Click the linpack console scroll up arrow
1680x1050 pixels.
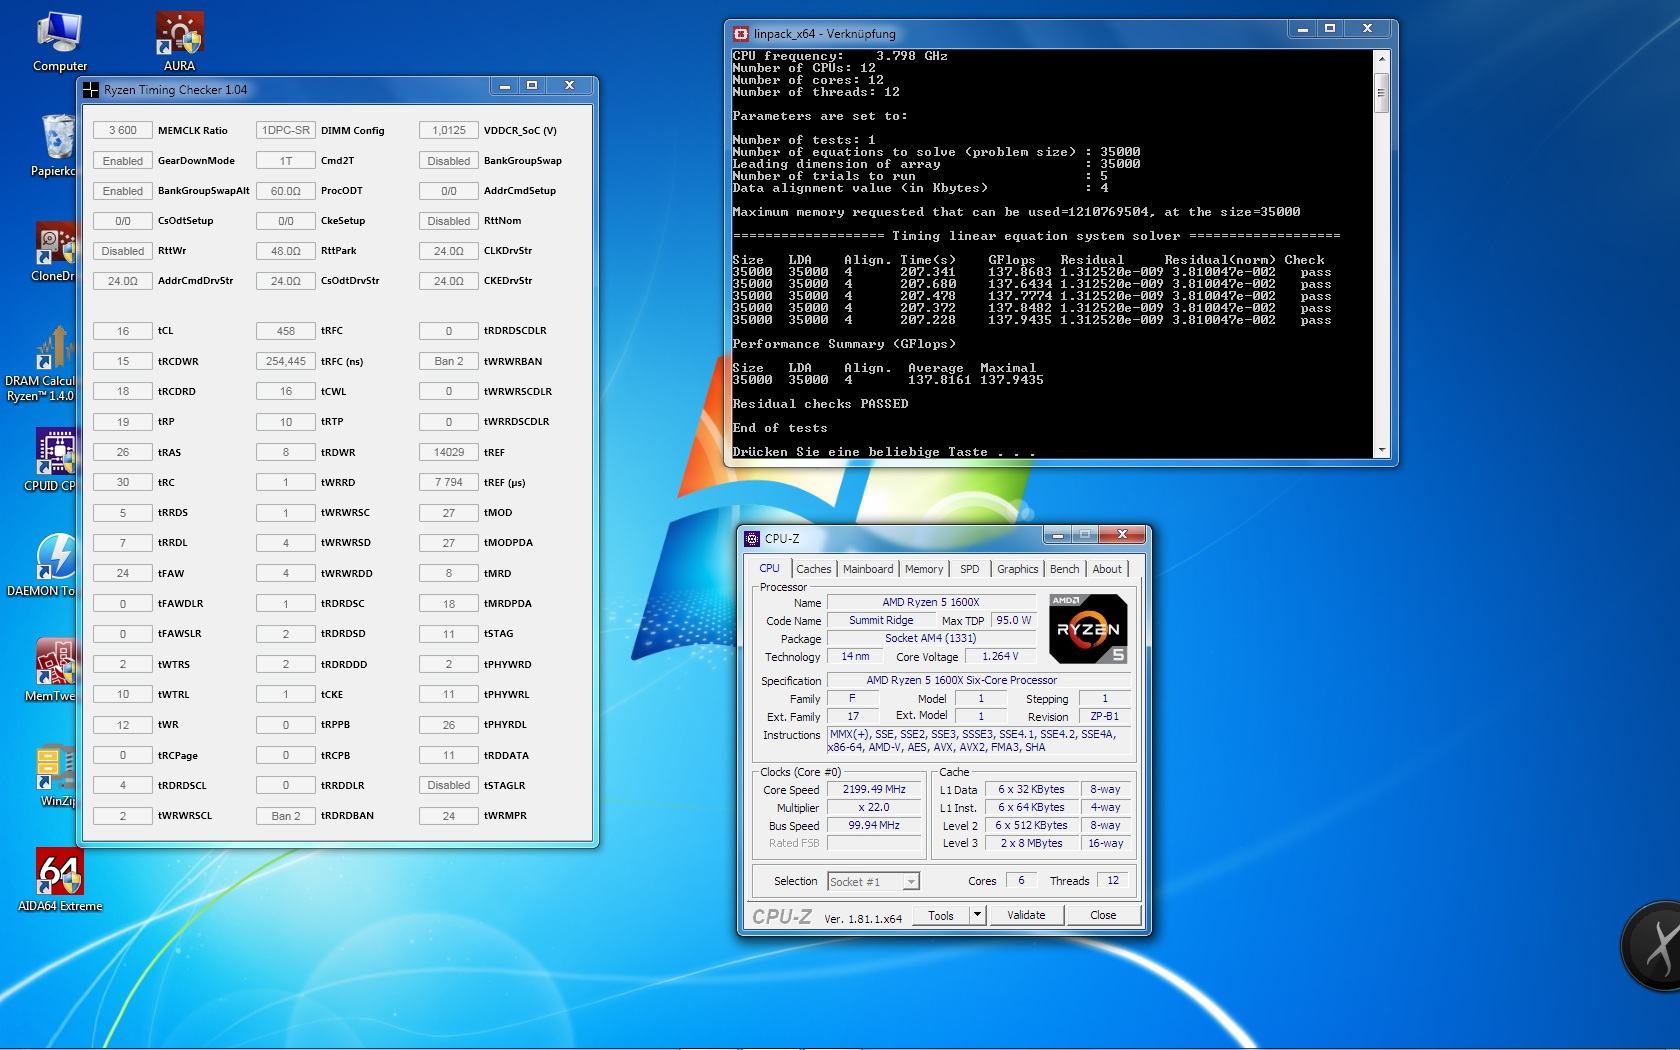pos(1382,59)
